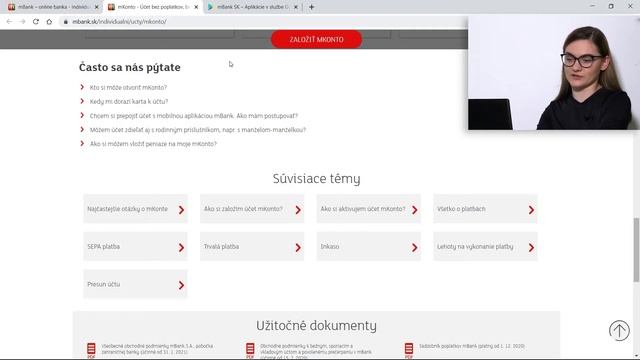Image resolution: width=640 pixels, height=360 pixels.
Task: Click chevron beside the vložiť peniaze question
Action: pyautogui.click(x=82, y=143)
